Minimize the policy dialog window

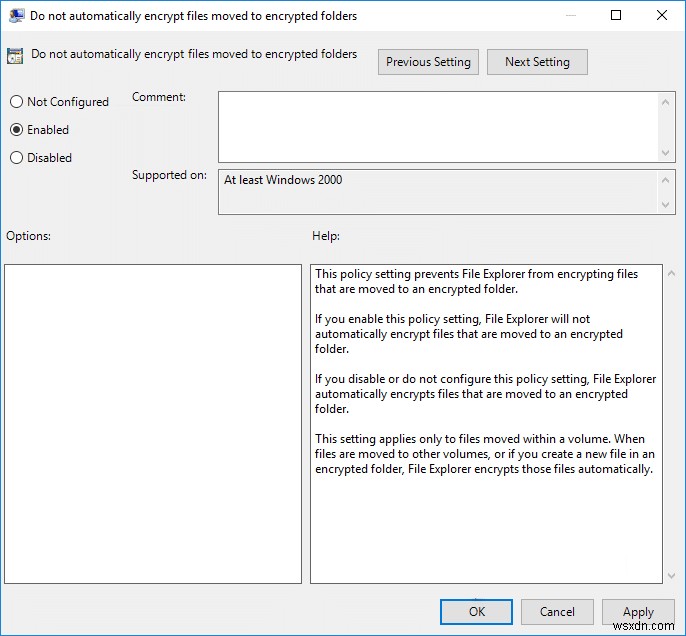pyautogui.click(x=570, y=15)
